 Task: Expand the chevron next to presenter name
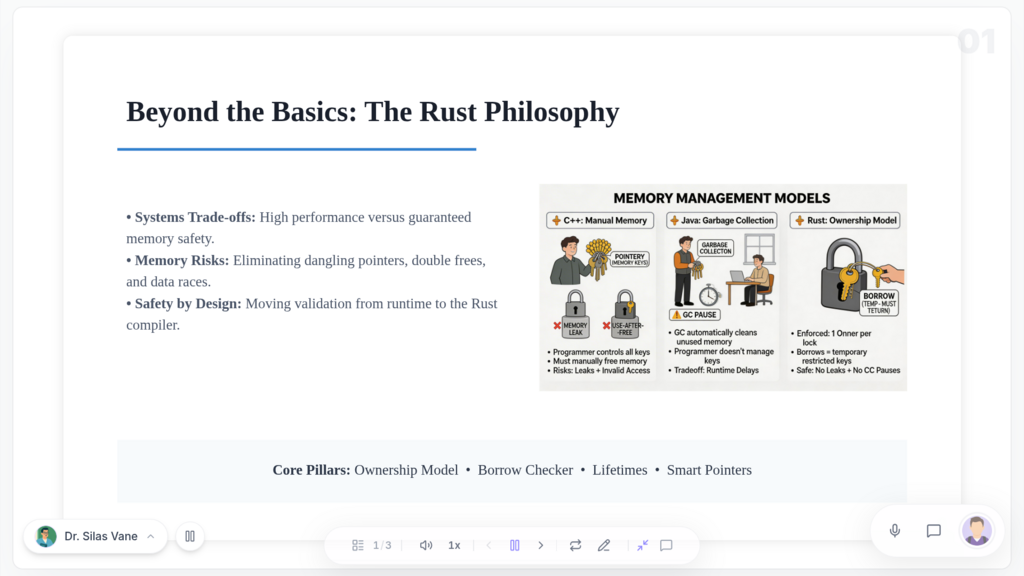point(151,536)
